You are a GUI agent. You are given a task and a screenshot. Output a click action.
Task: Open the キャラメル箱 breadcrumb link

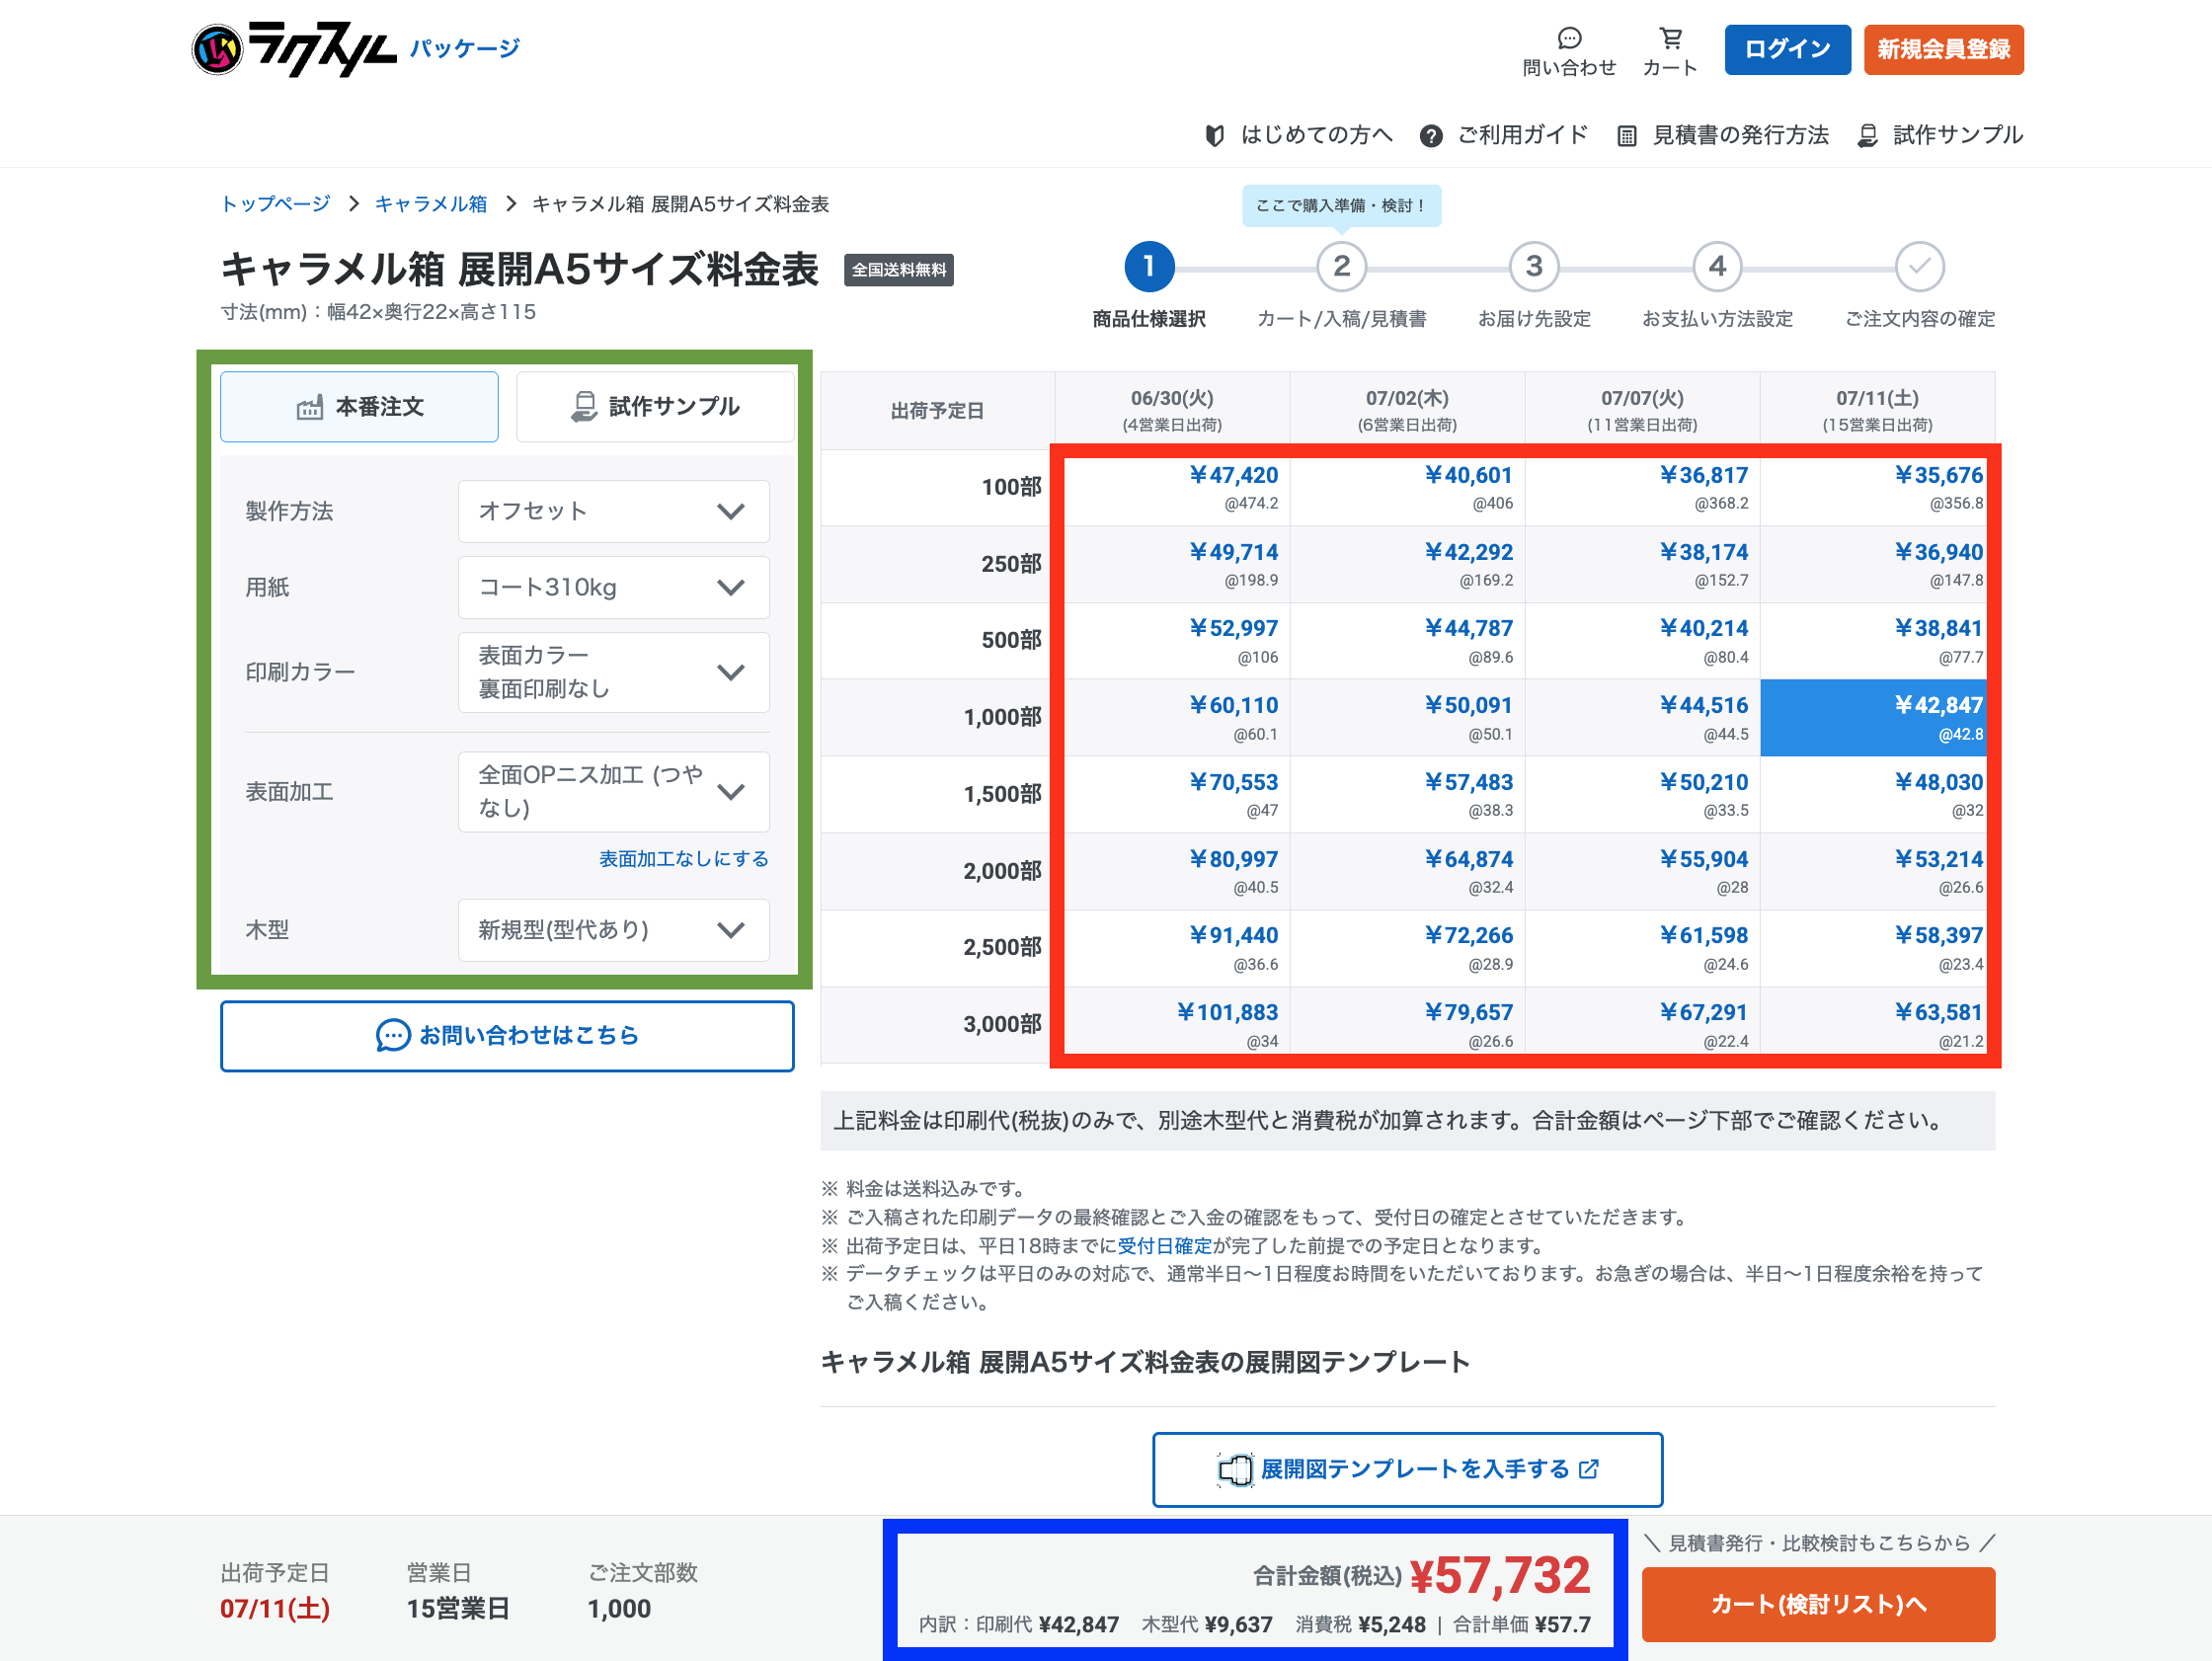tap(431, 204)
